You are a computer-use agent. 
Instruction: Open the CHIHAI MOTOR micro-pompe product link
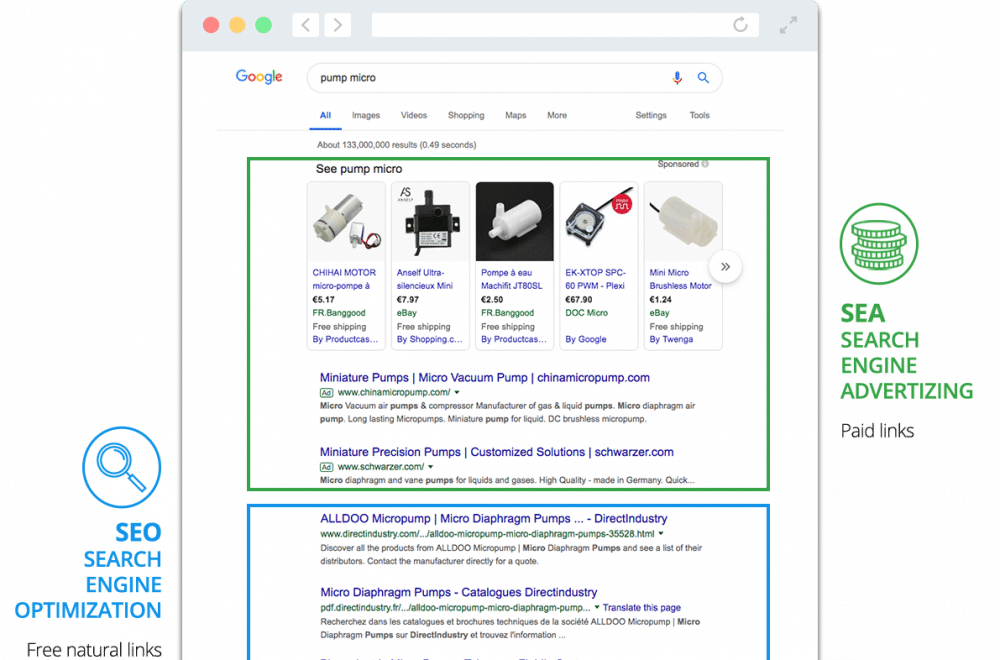[x=344, y=279]
